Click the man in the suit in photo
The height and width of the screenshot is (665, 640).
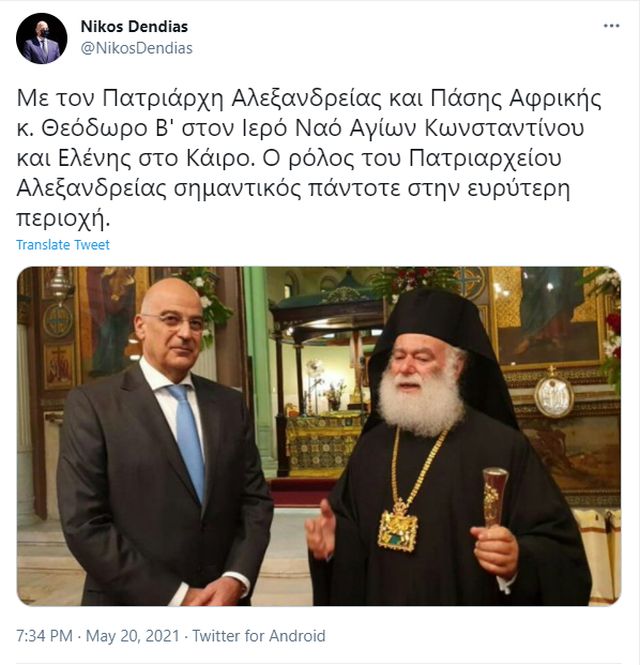[x=163, y=441]
